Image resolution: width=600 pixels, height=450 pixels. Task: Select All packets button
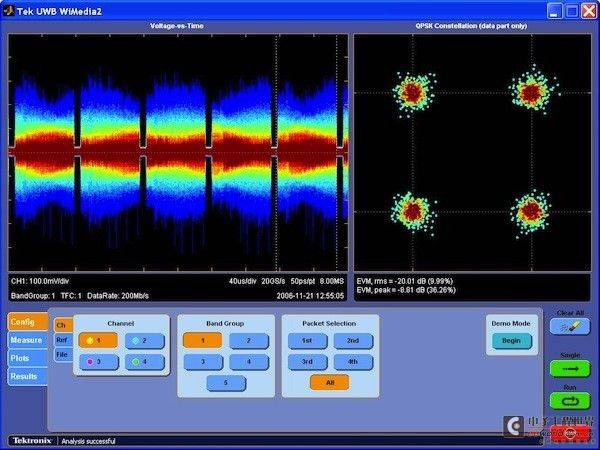click(x=330, y=383)
